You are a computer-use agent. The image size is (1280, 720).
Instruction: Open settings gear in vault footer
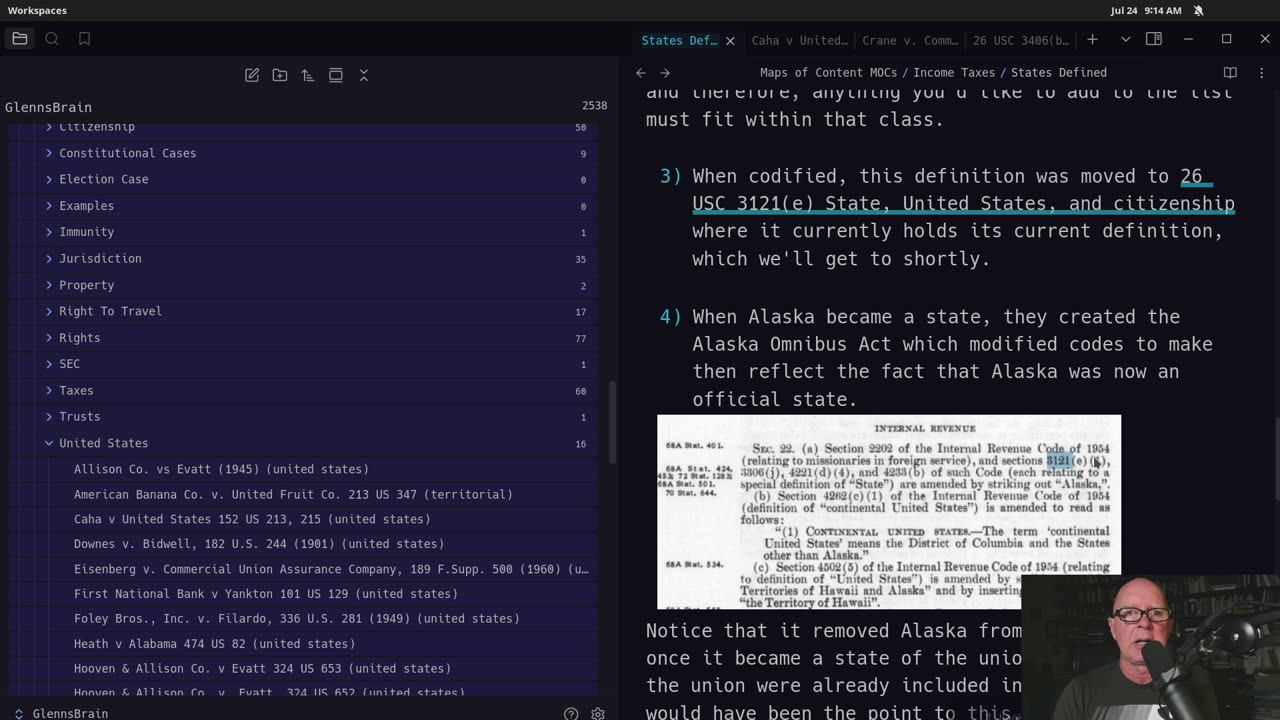(x=598, y=713)
